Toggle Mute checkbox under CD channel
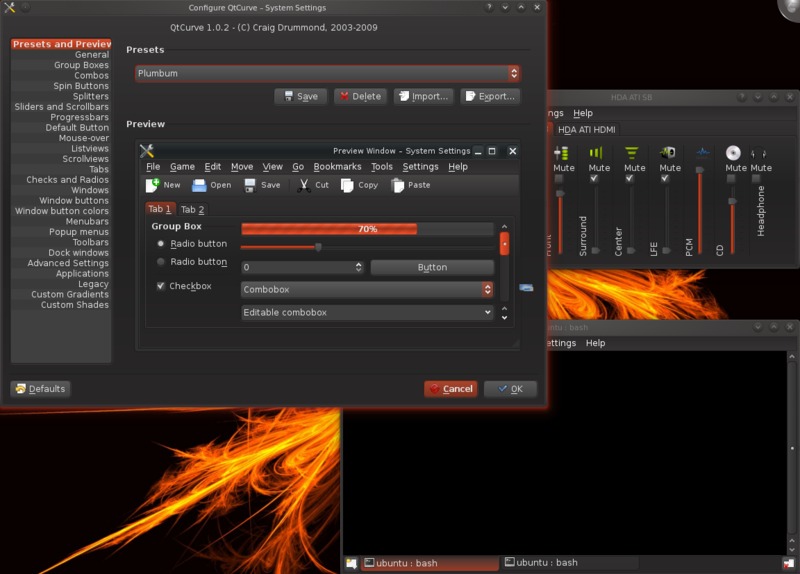This screenshot has height=574, width=800. tap(731, 179)
